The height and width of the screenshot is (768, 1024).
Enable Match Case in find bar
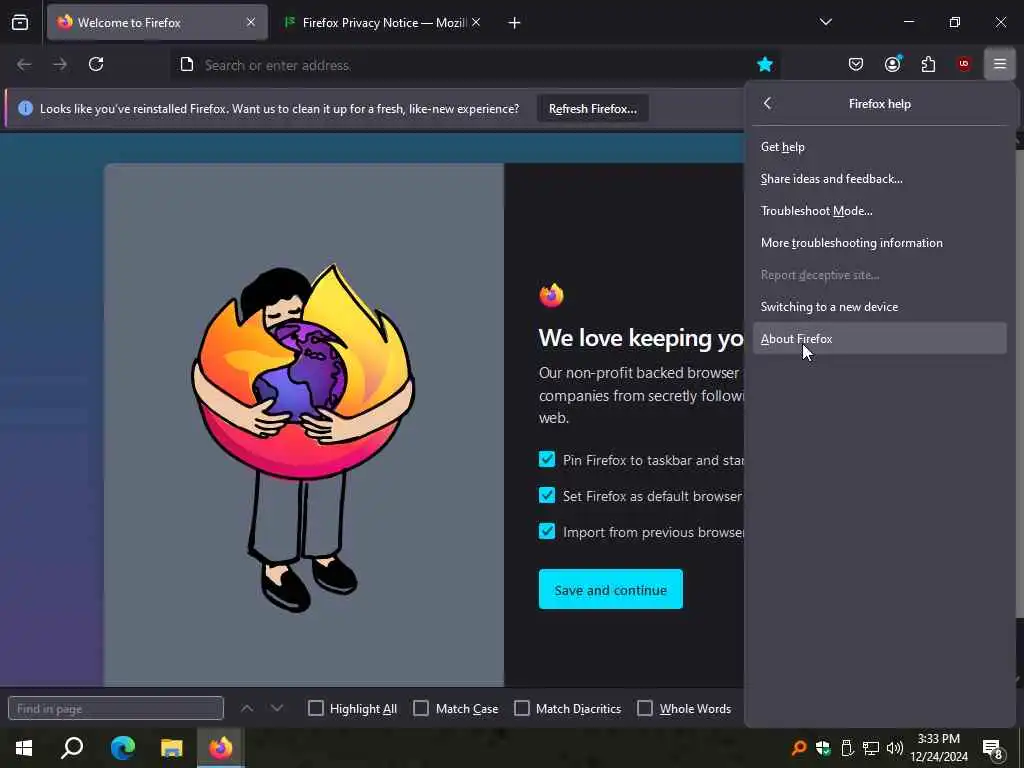(x=421, y=709)
